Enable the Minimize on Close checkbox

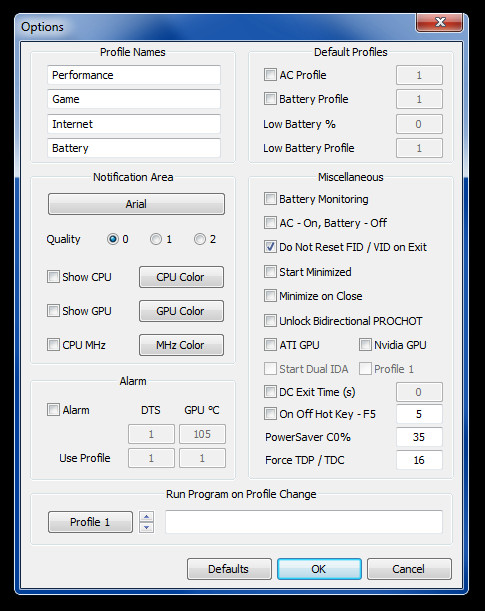270,296
